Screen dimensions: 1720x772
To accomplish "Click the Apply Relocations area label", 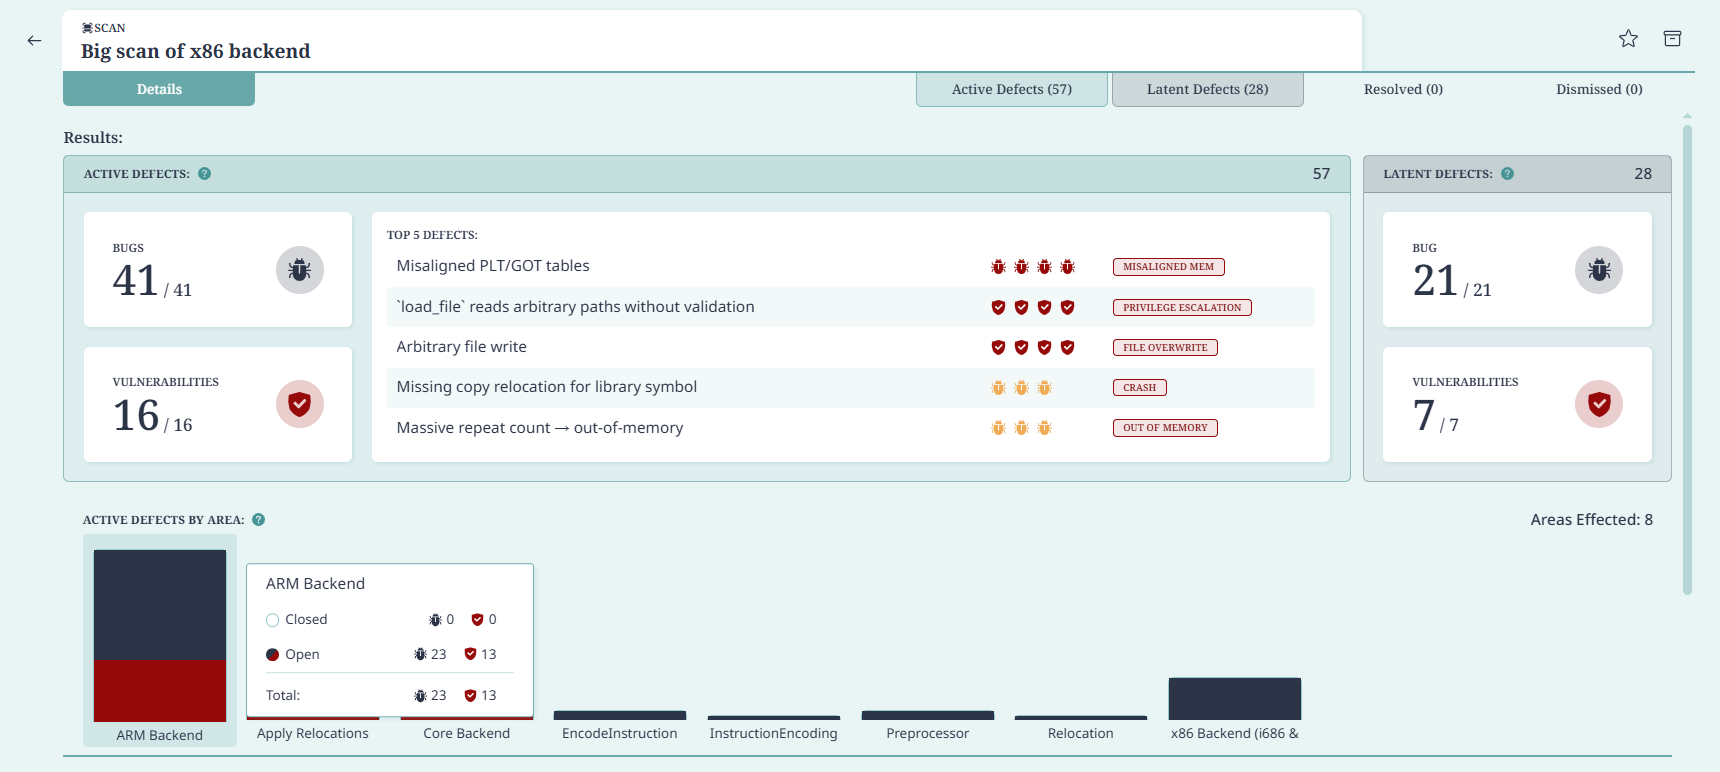I will coord(313,733).
